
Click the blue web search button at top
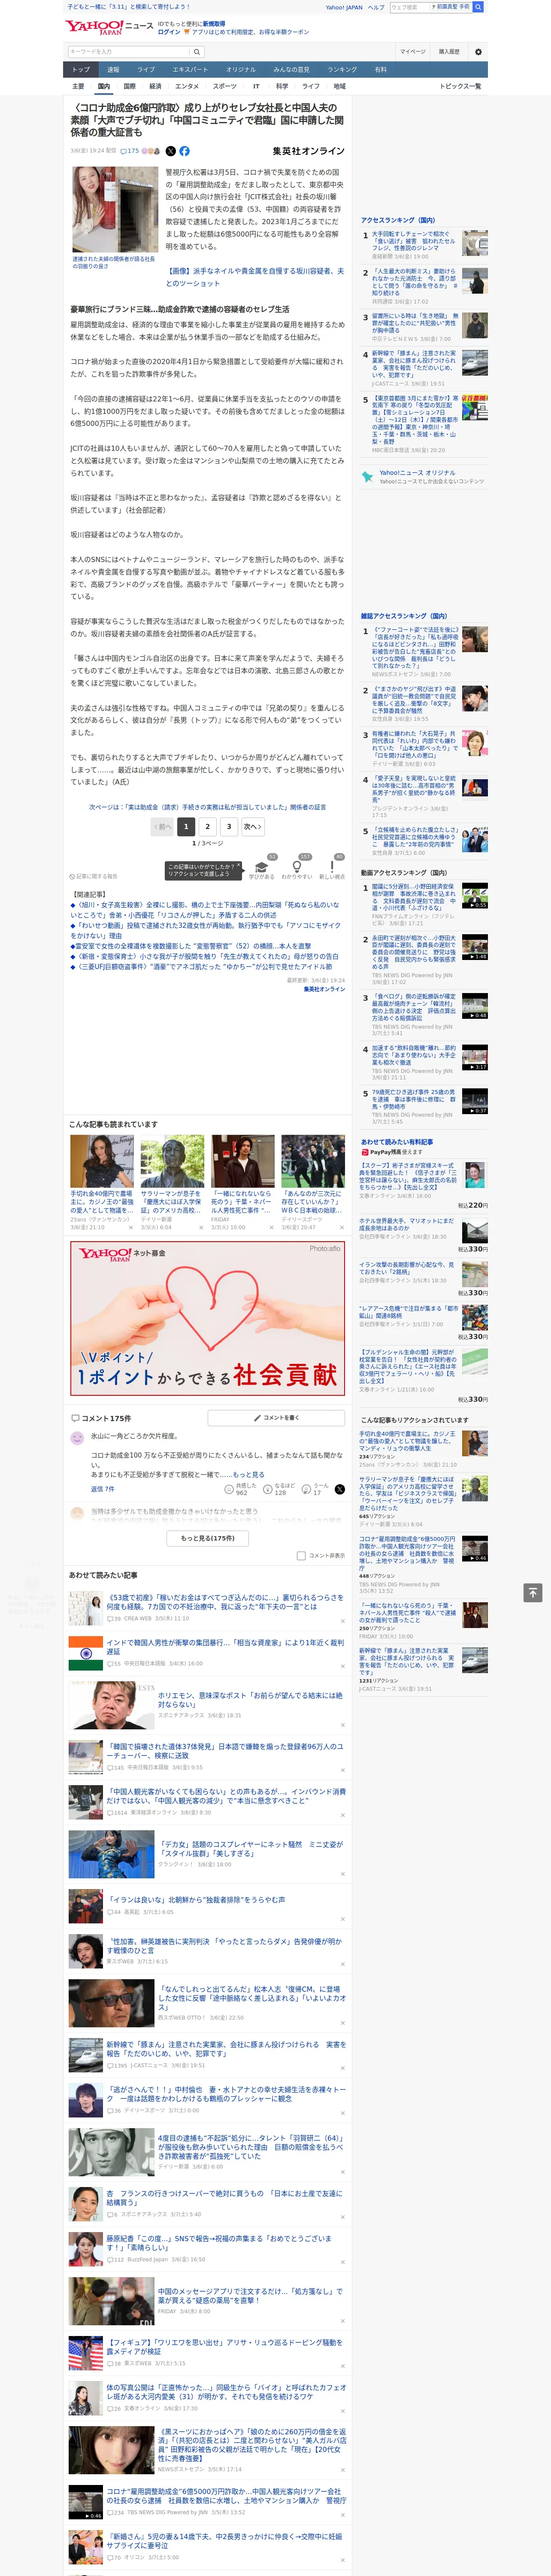click(478, 7)
